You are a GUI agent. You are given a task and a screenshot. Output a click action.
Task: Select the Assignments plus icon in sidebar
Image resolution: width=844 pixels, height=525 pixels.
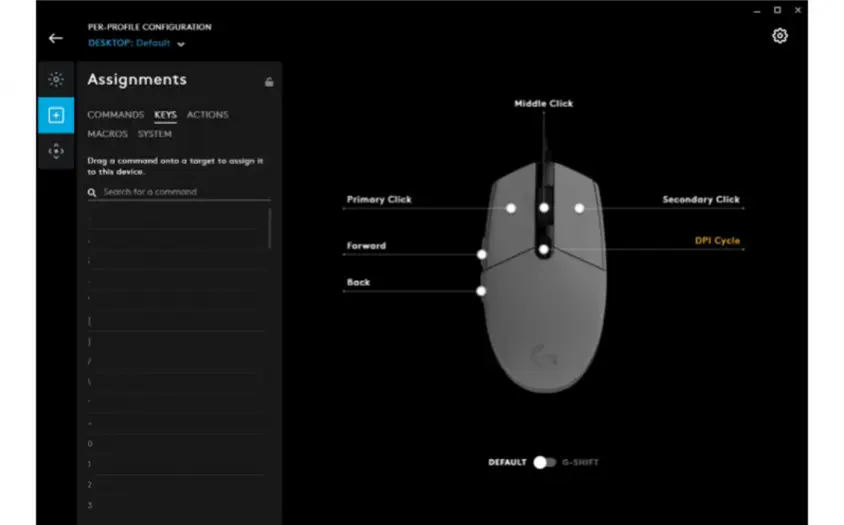click(56, 115)
